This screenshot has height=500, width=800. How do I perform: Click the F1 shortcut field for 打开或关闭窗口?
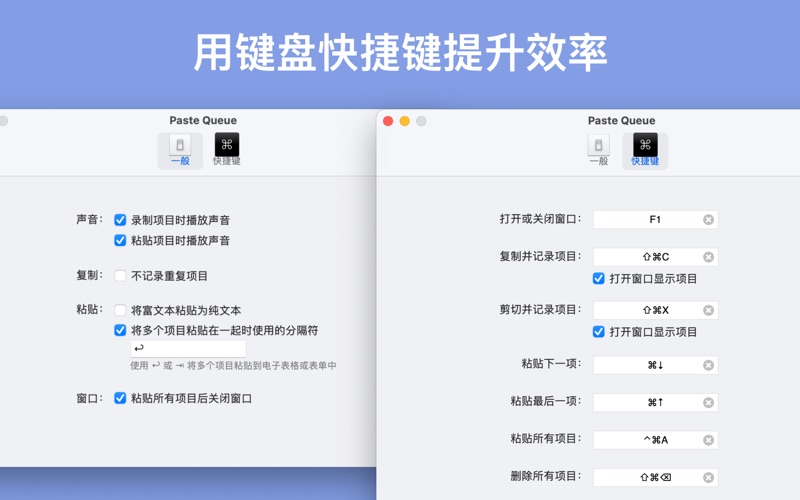tap(655, 219)
